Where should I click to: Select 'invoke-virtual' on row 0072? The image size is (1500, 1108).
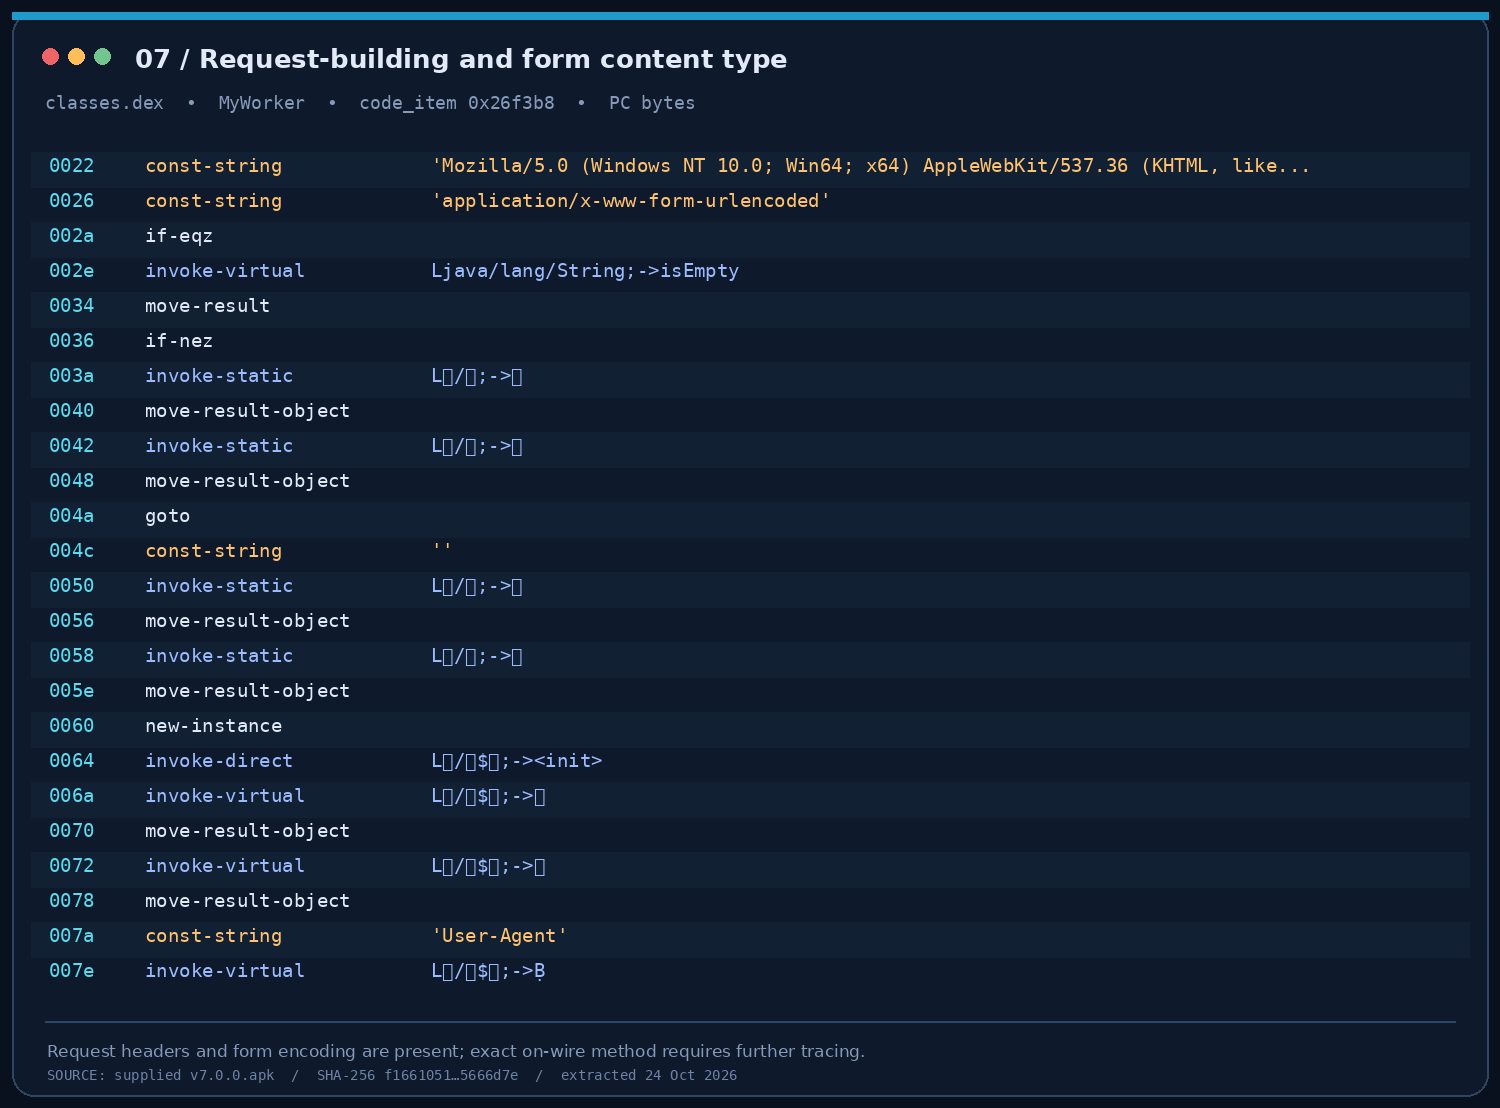225,866
